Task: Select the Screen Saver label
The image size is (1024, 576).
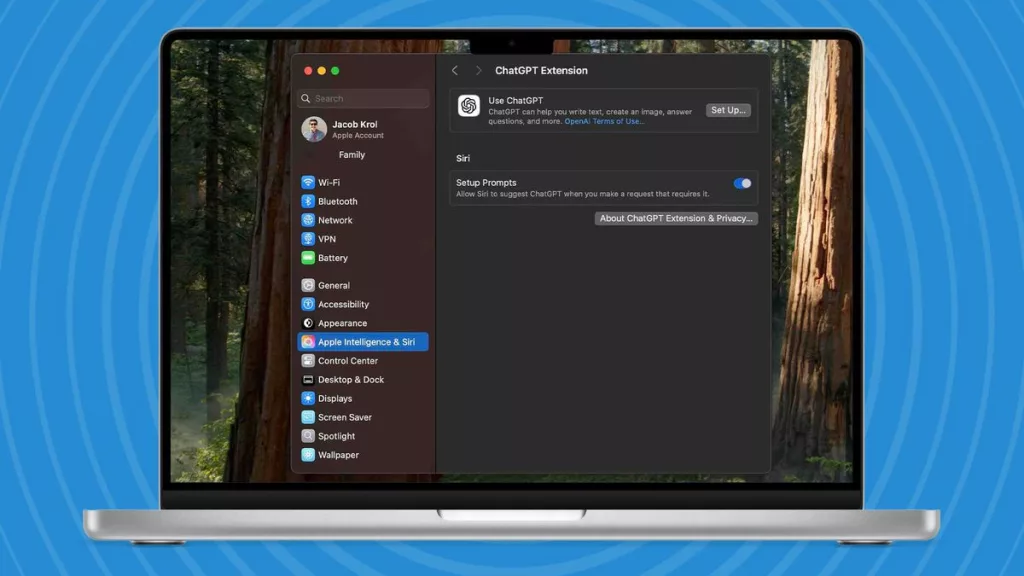Action: [x=345, y=417]
